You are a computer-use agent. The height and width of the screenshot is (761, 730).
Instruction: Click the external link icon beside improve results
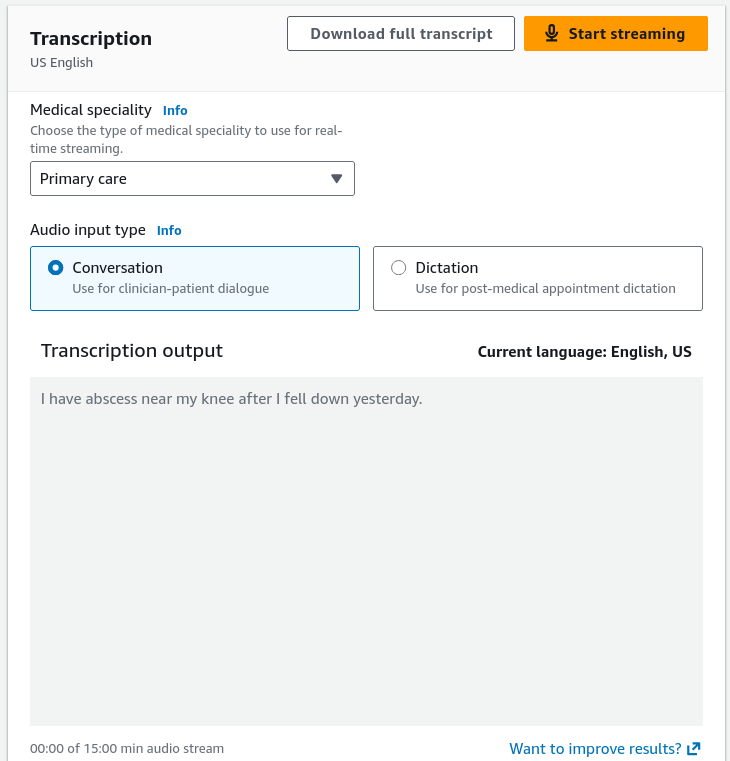pos(694,749)
